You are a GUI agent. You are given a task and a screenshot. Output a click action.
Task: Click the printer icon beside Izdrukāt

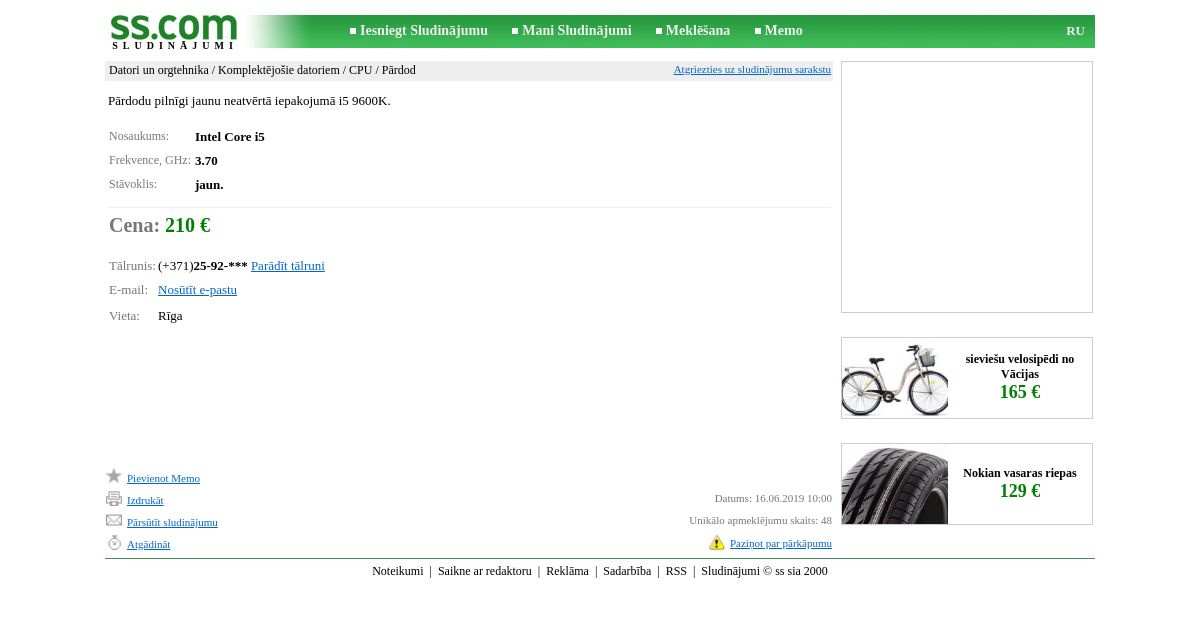point(114,499)
